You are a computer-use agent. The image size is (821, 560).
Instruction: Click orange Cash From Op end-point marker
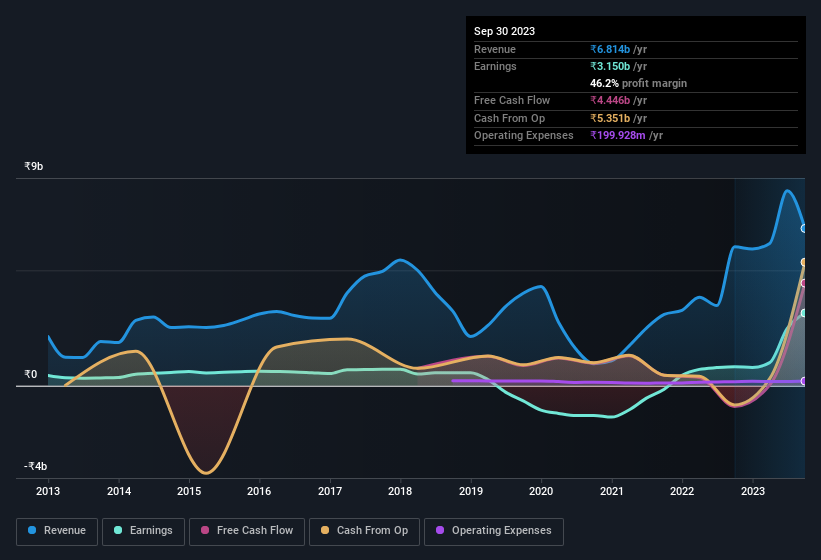coord(804,262)
